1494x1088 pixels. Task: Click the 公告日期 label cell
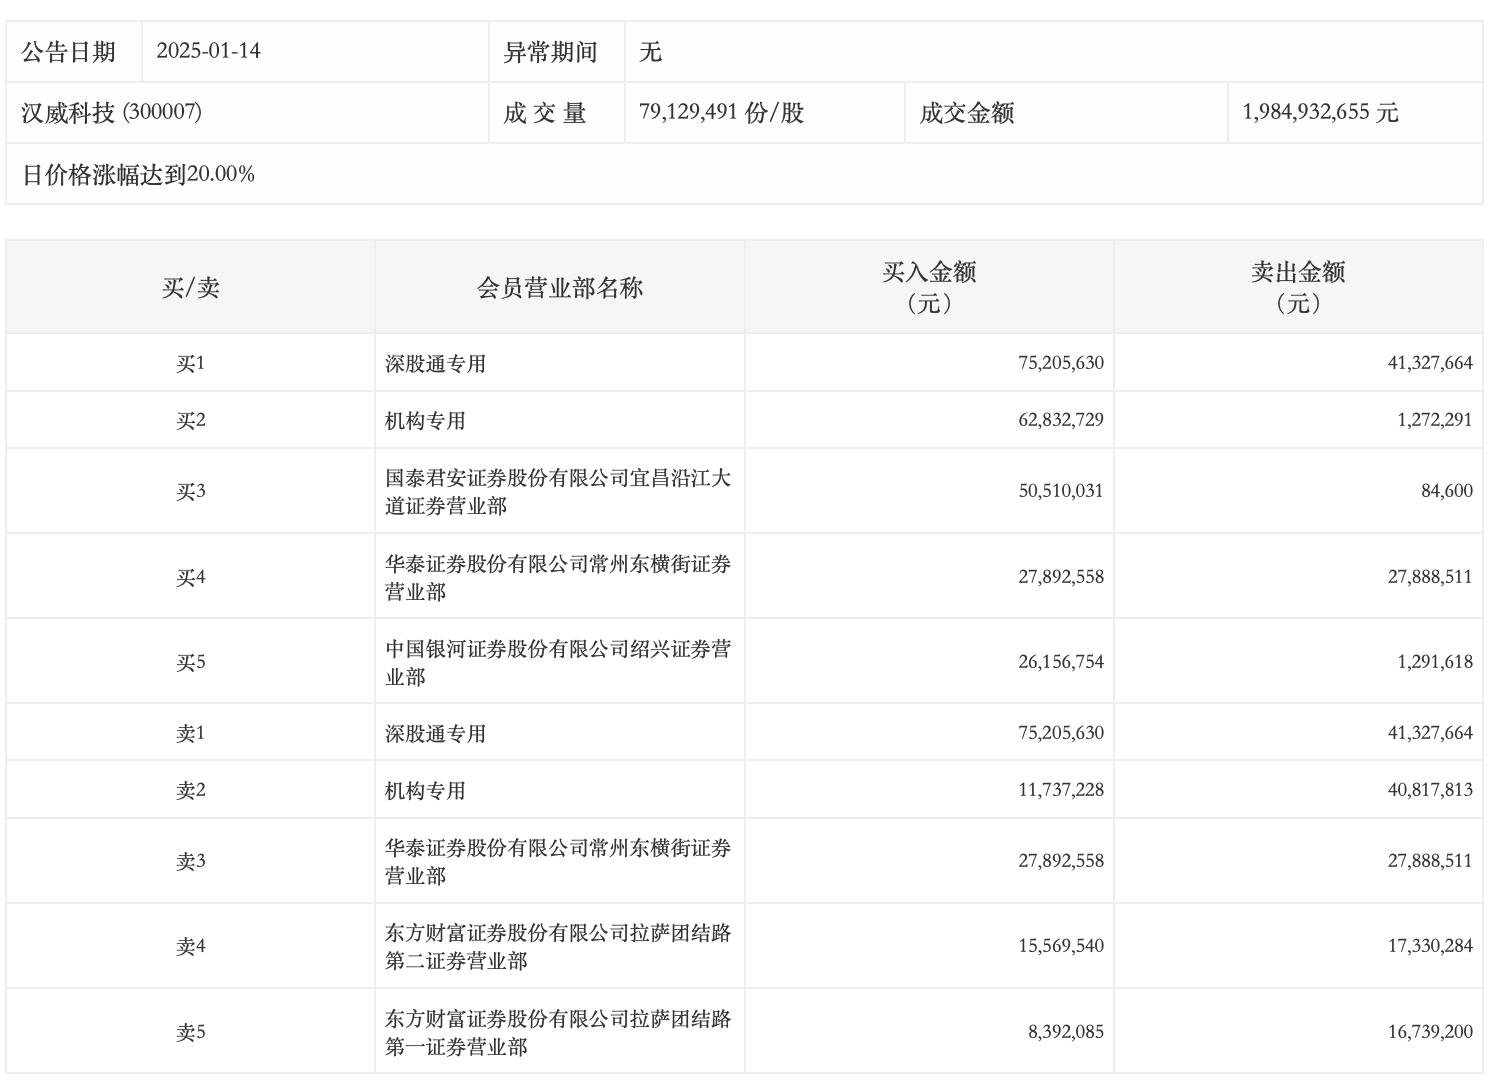(69, 52)
